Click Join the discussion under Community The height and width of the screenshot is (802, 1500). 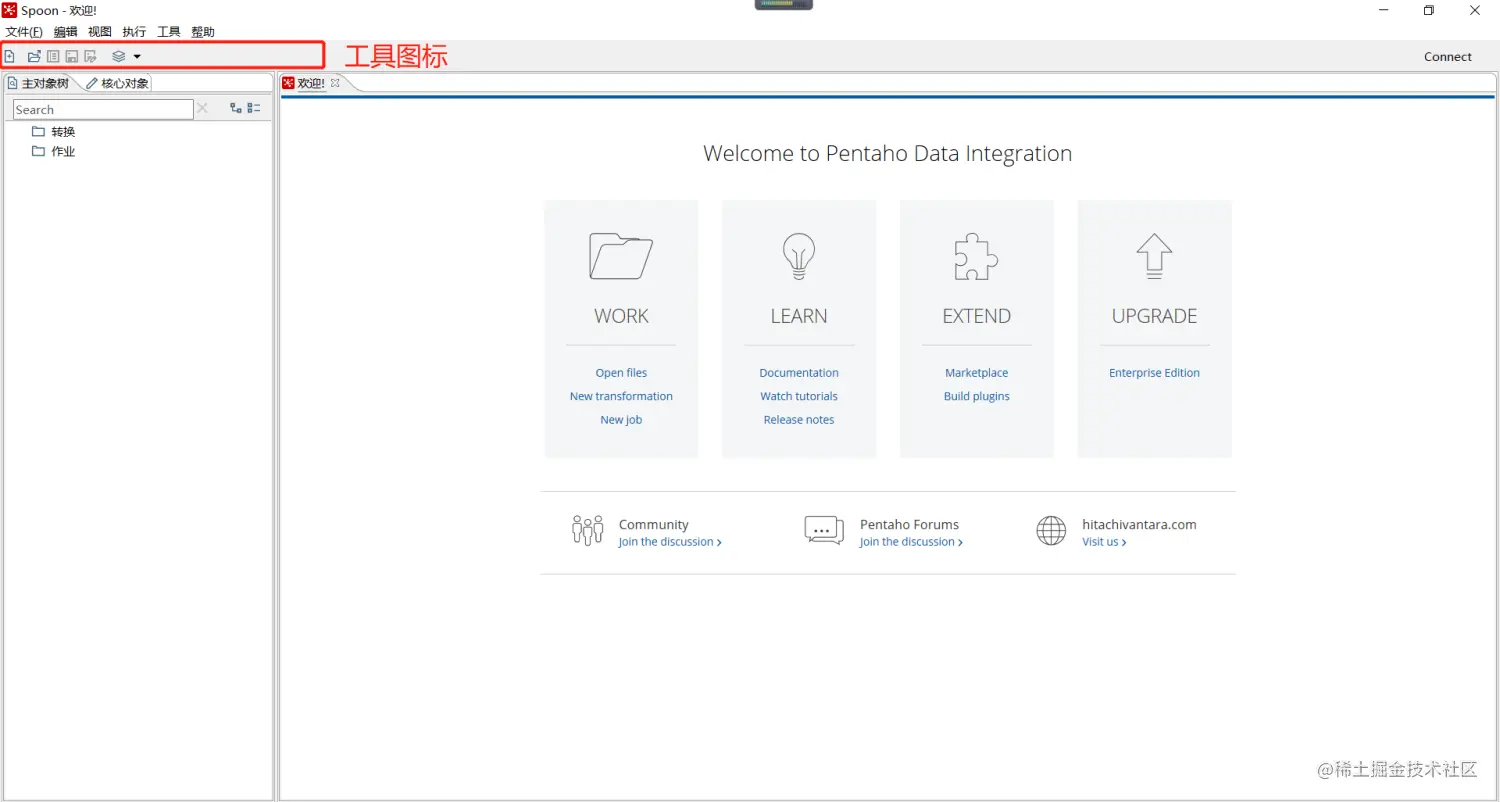coord(670,542)
